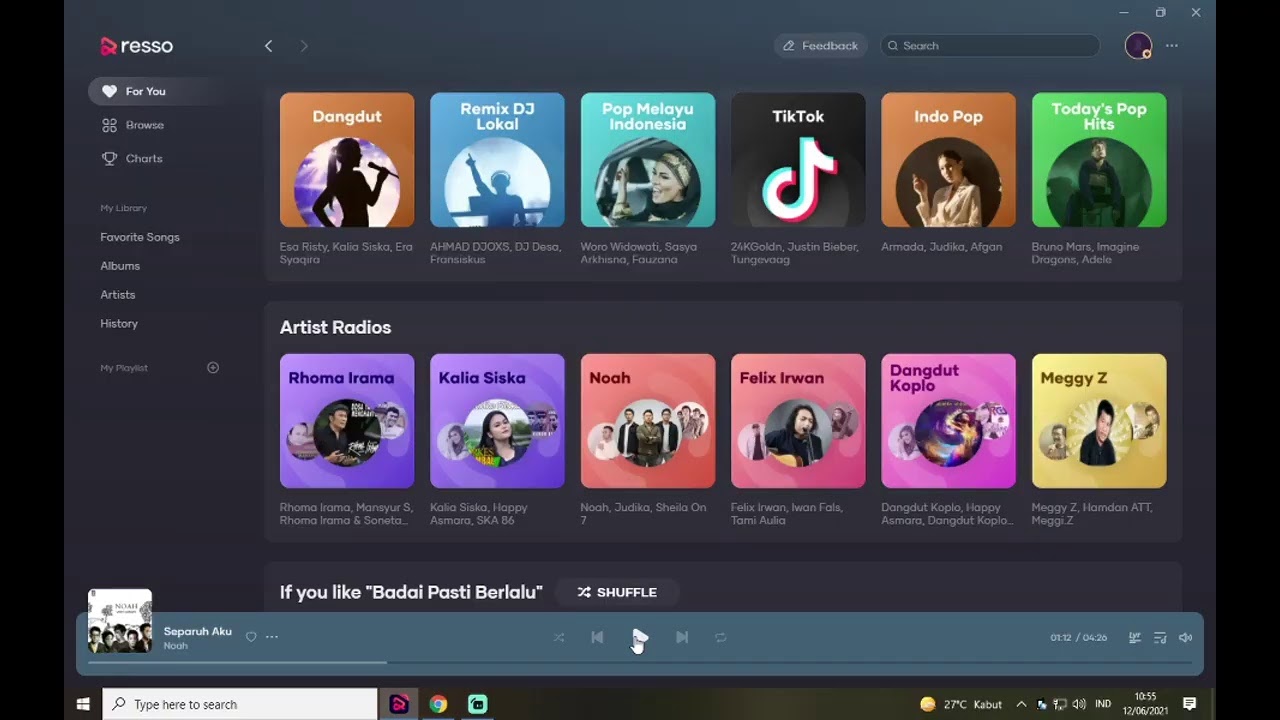Open the taskbar volume control
The height and width of the screenshot is (720, 1280).
[x=1079, y=704]
